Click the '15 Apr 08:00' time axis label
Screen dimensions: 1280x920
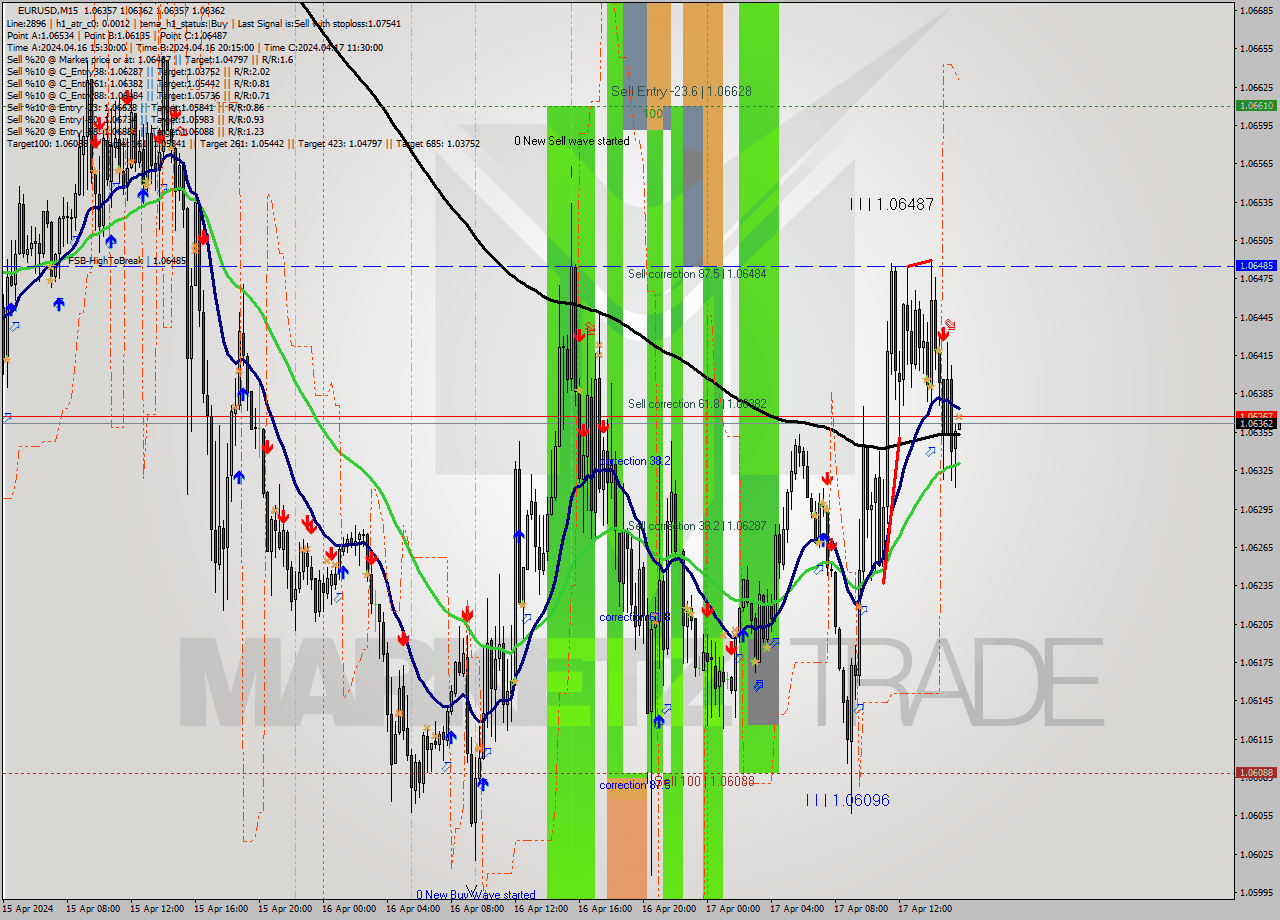pos(92,909)
